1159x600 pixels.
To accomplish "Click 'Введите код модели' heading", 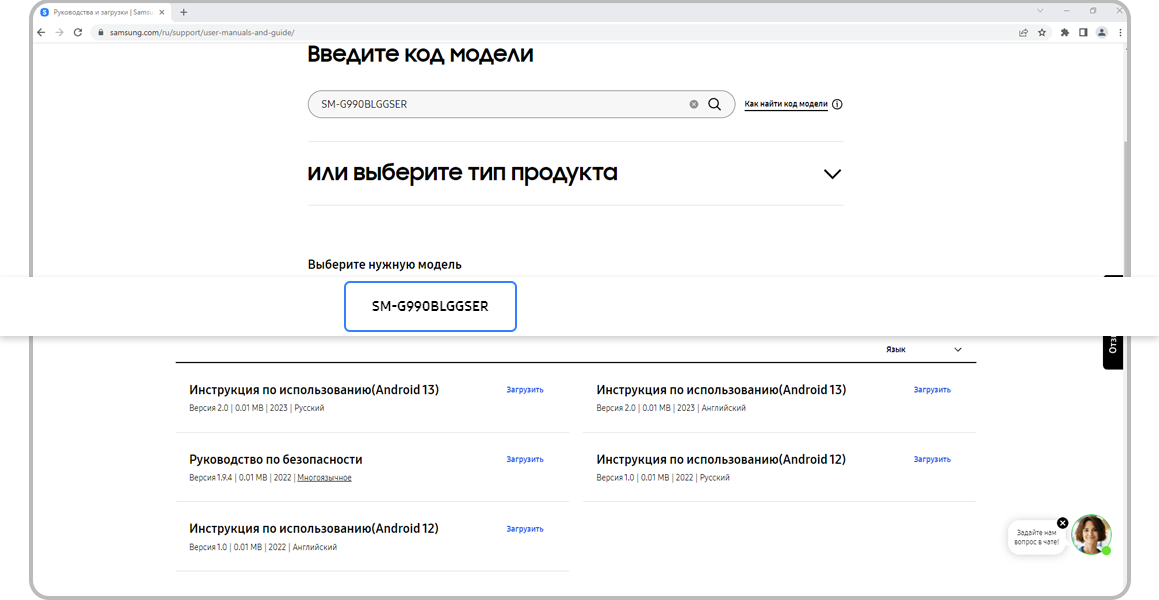I will 420,55.
